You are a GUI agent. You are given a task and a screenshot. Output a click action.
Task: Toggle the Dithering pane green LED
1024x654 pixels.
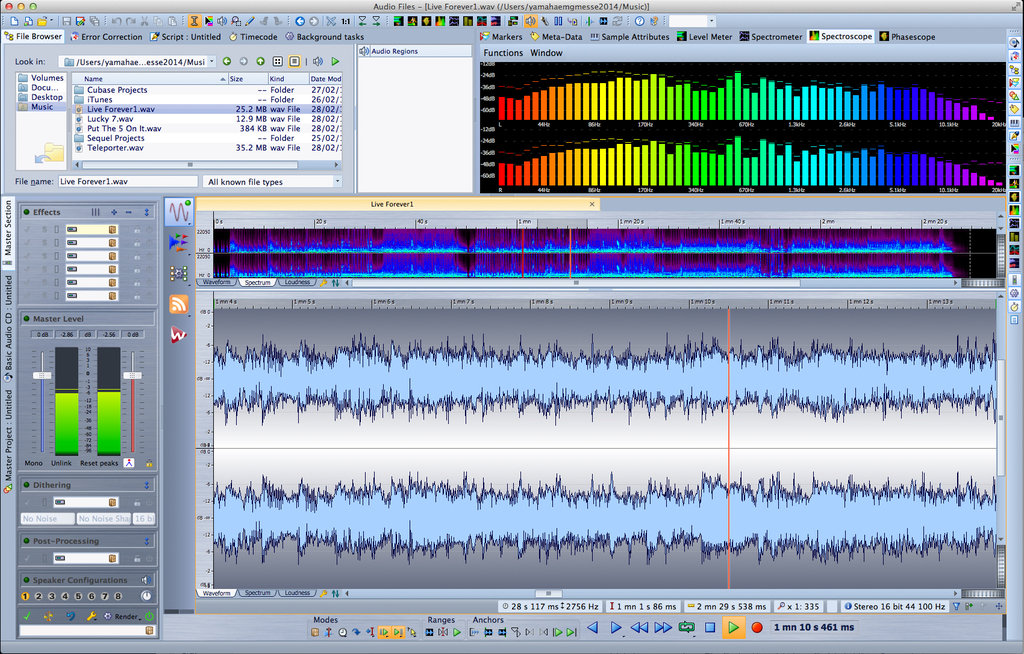(x=26, y=485)
